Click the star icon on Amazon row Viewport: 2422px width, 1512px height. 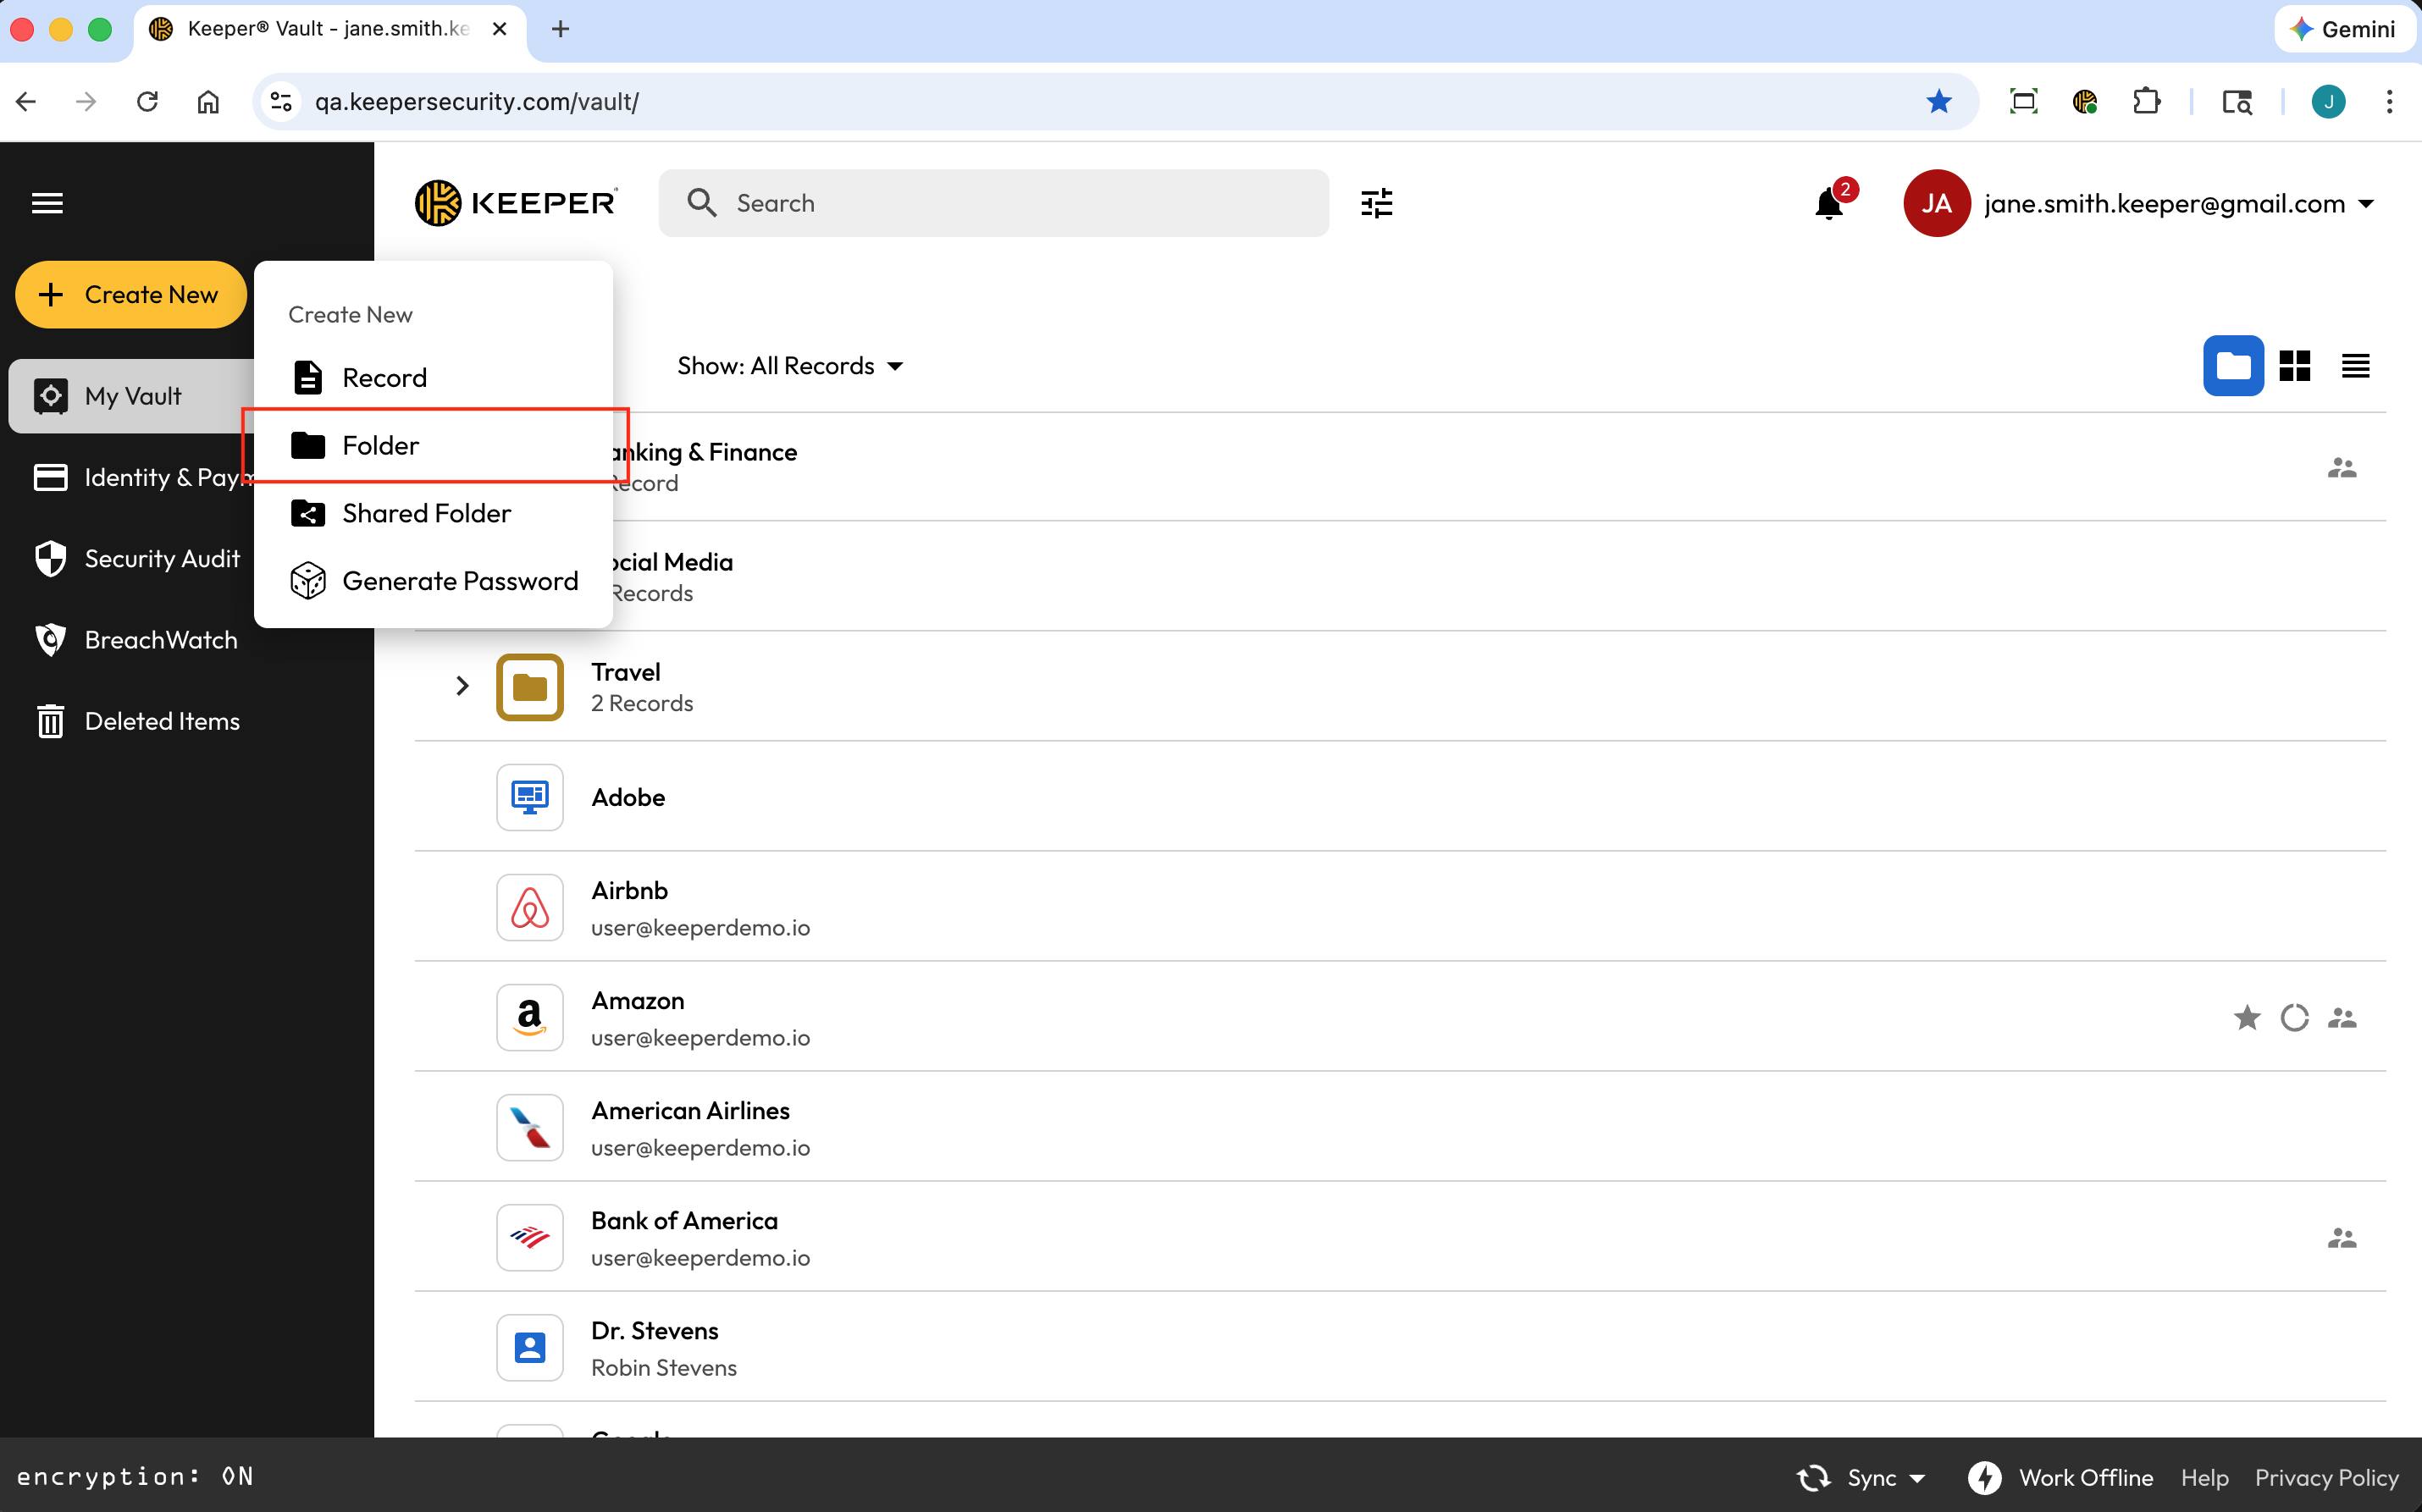click(2246, 1017)
